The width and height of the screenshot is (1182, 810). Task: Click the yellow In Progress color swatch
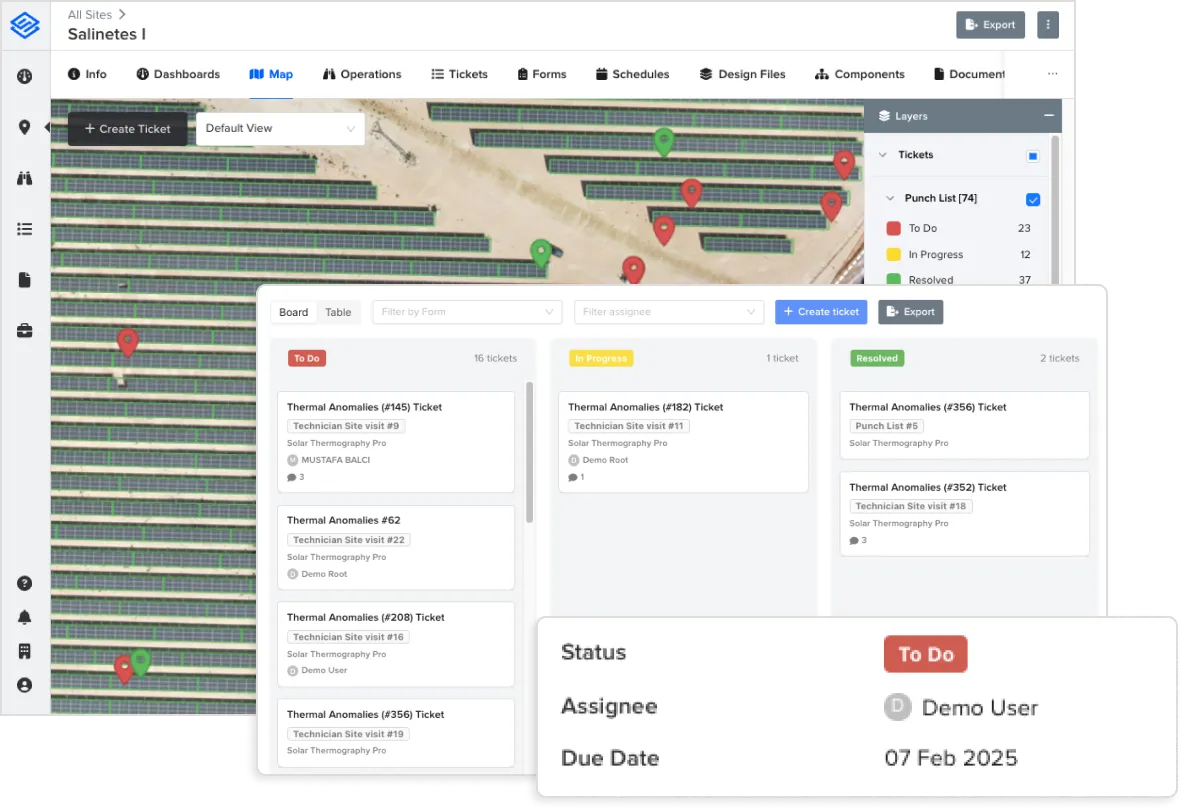(x=893, y=255)
